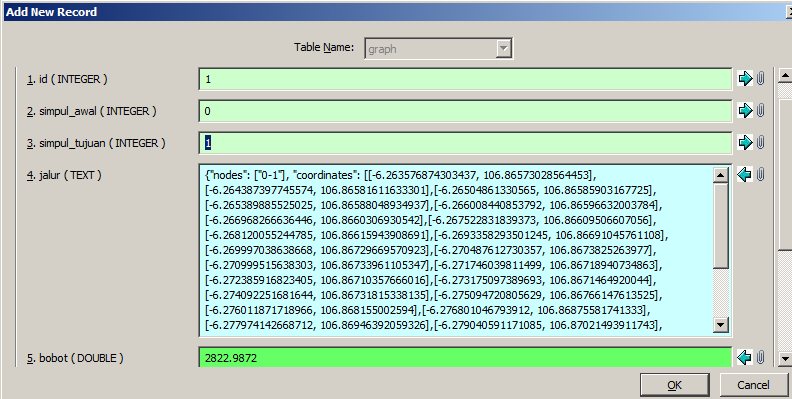
Task: Cancel the Add New Record dialog
Action: point(753,385)
